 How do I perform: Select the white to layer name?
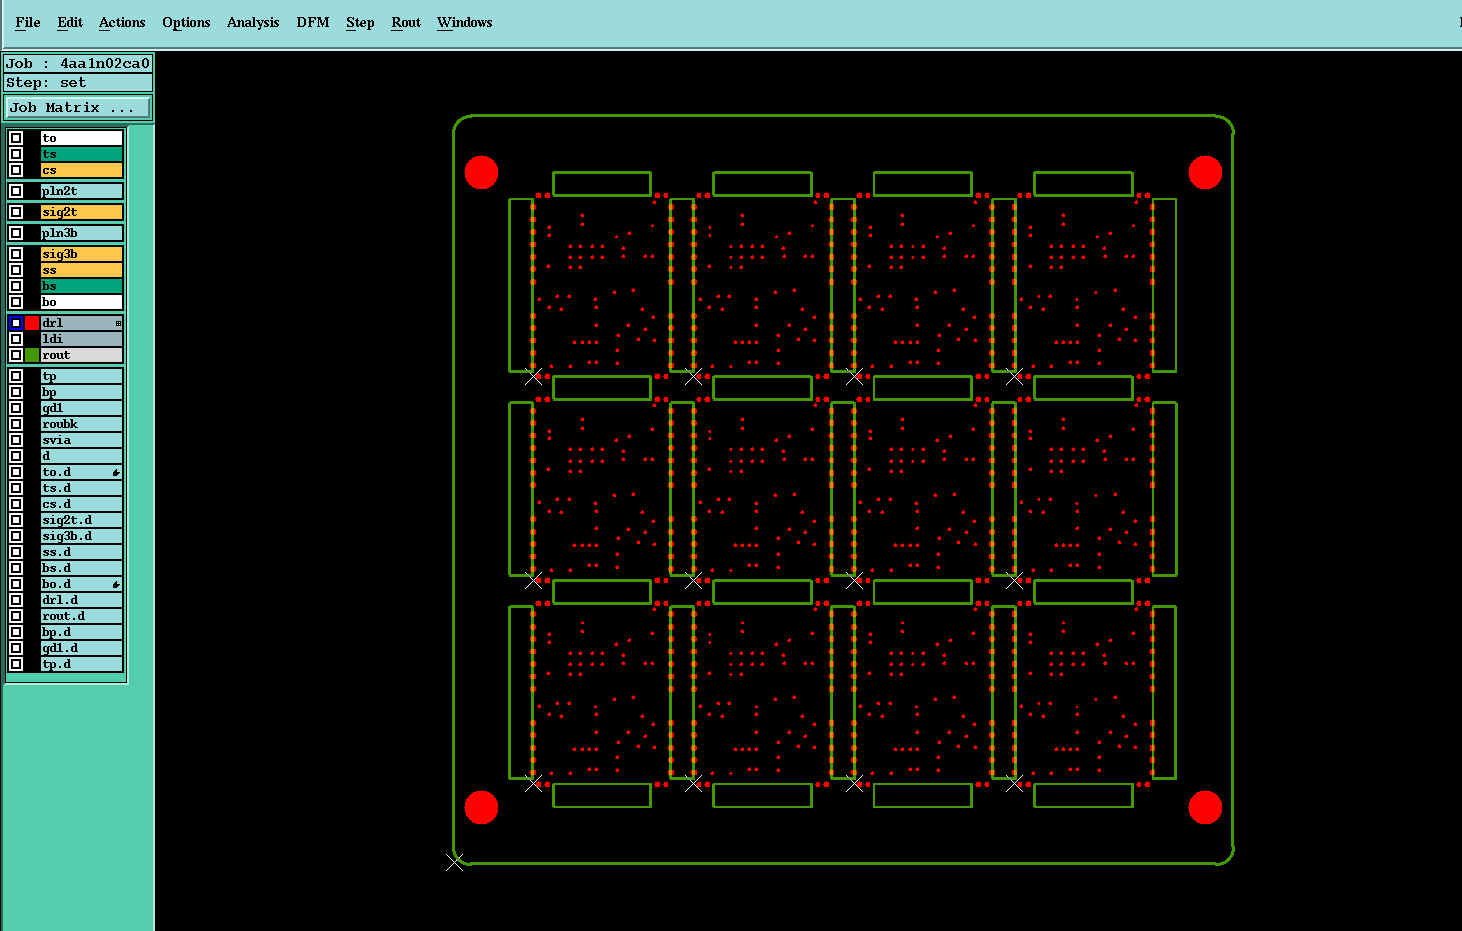pos(82,138)
